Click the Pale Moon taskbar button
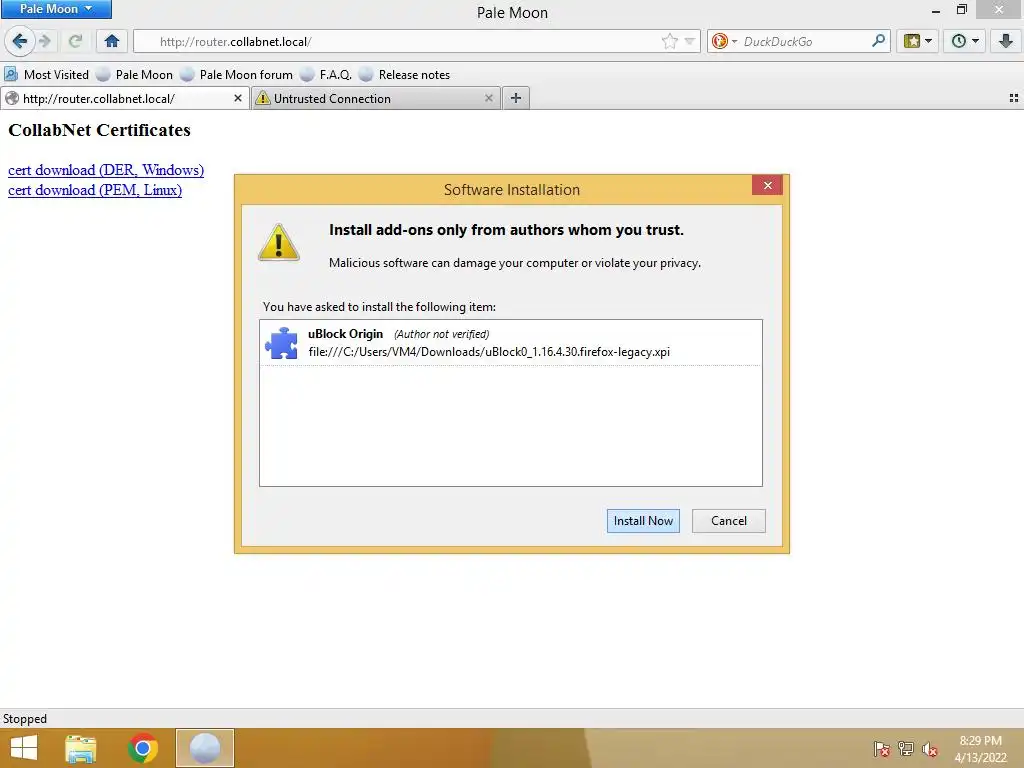 204,748
